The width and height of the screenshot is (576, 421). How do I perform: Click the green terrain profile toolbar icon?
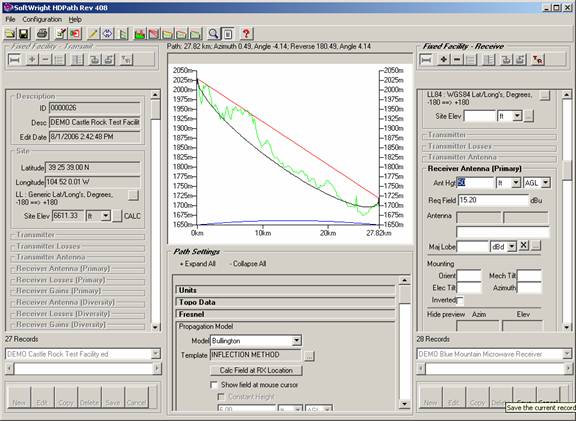[122, 34]
